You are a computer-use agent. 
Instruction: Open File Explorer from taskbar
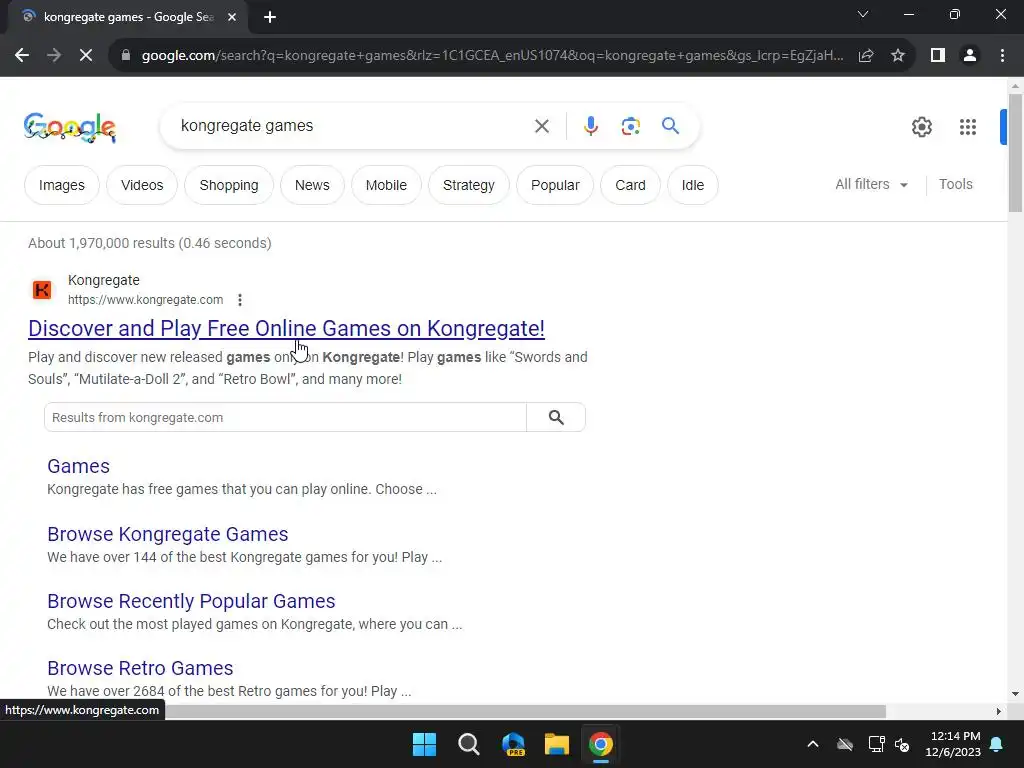tap(557, 744)
